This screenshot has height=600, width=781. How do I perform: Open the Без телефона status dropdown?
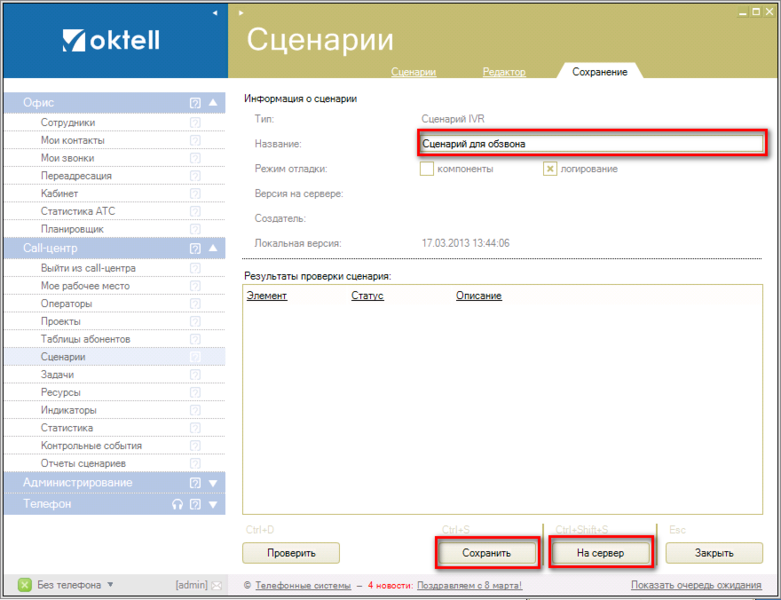click(110, 585)
